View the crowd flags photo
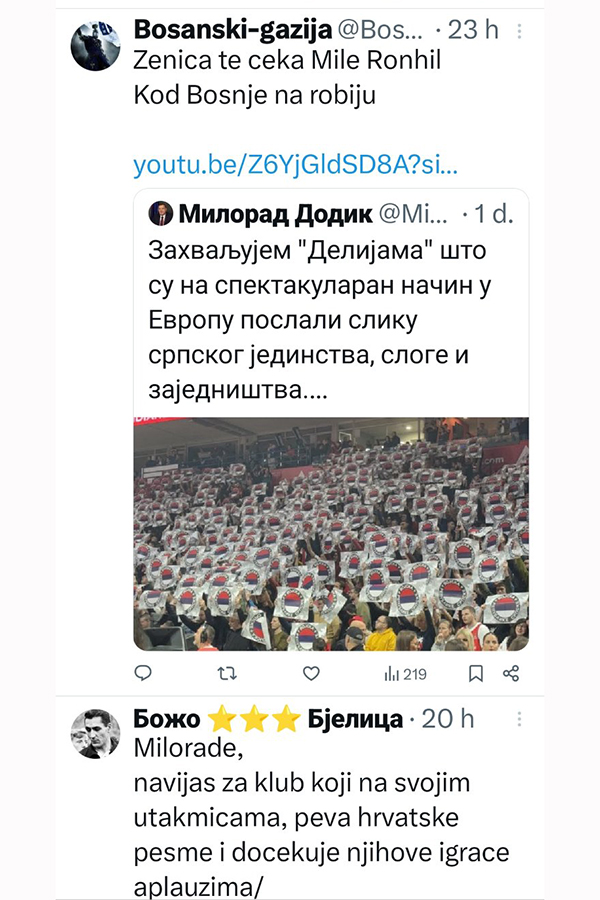Viewport: 600px width, 900px height. (x=331, y=534)
